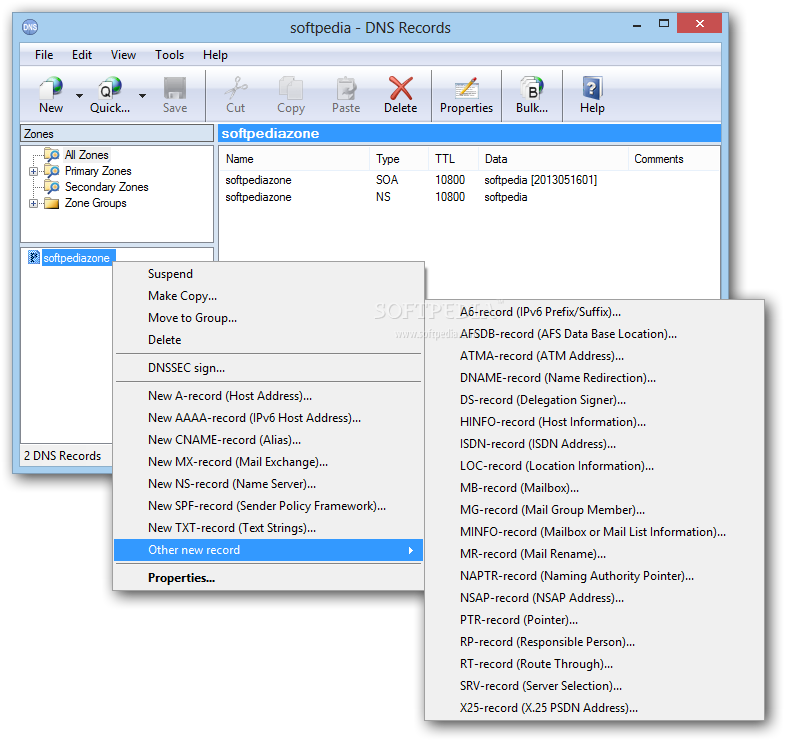Open the Edit menu
The width and height of the screenshot is (785, 741).
[x=82, y=55]
